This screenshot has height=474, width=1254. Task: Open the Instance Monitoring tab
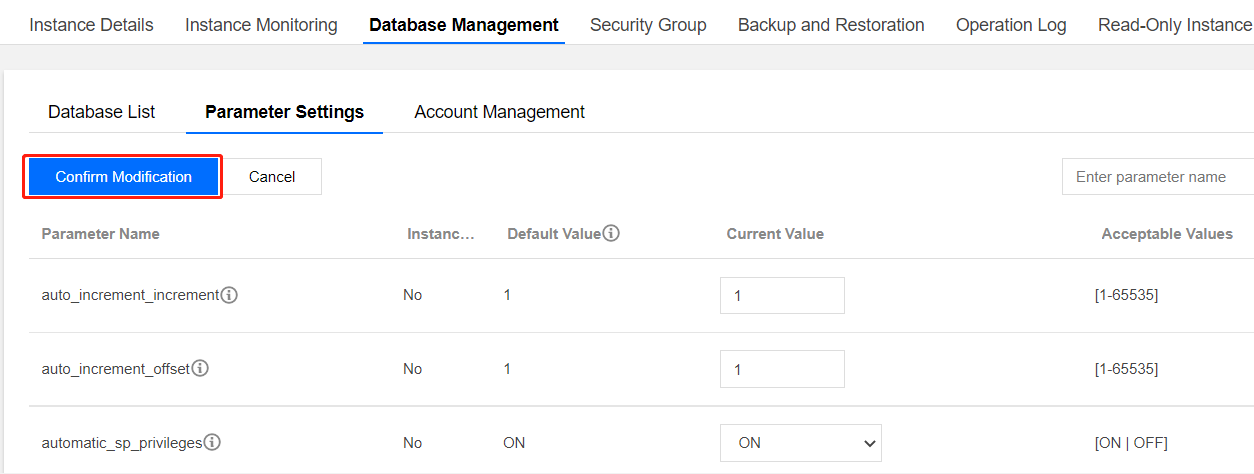point(261,25)
